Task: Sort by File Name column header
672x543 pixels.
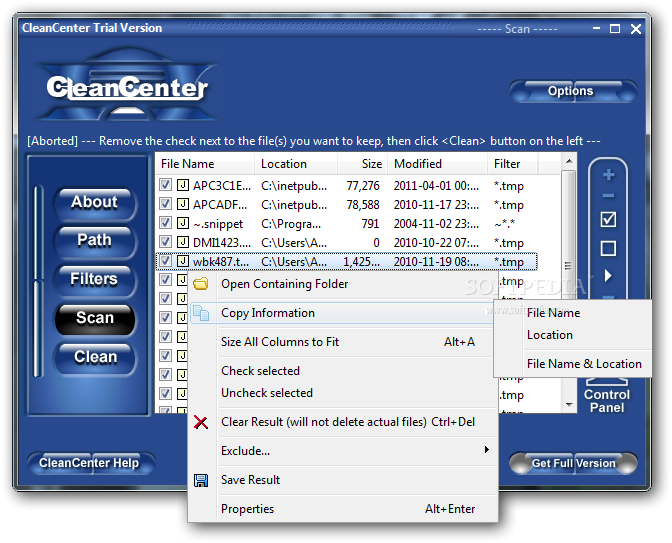Action: point(204,164)
